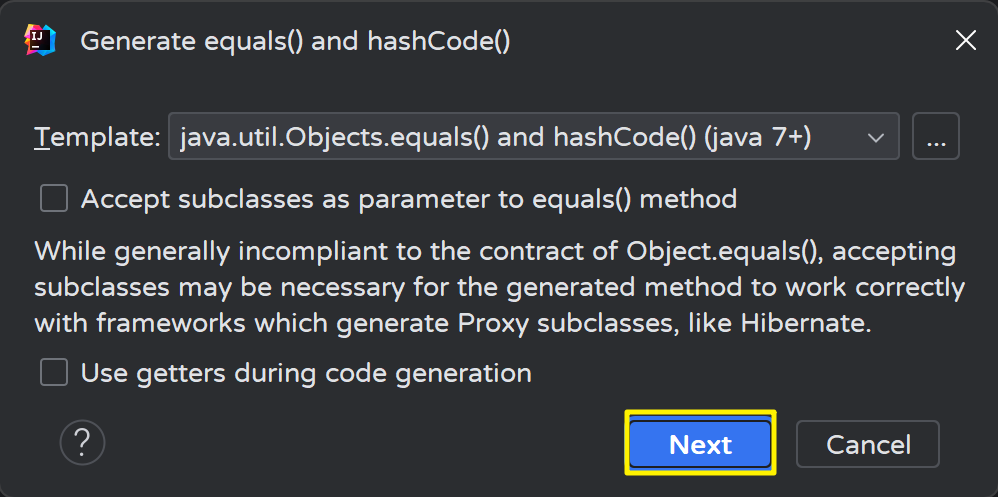Toggle Use getters during code generation checkbox
998x497 pixels.
coord(54,373)
